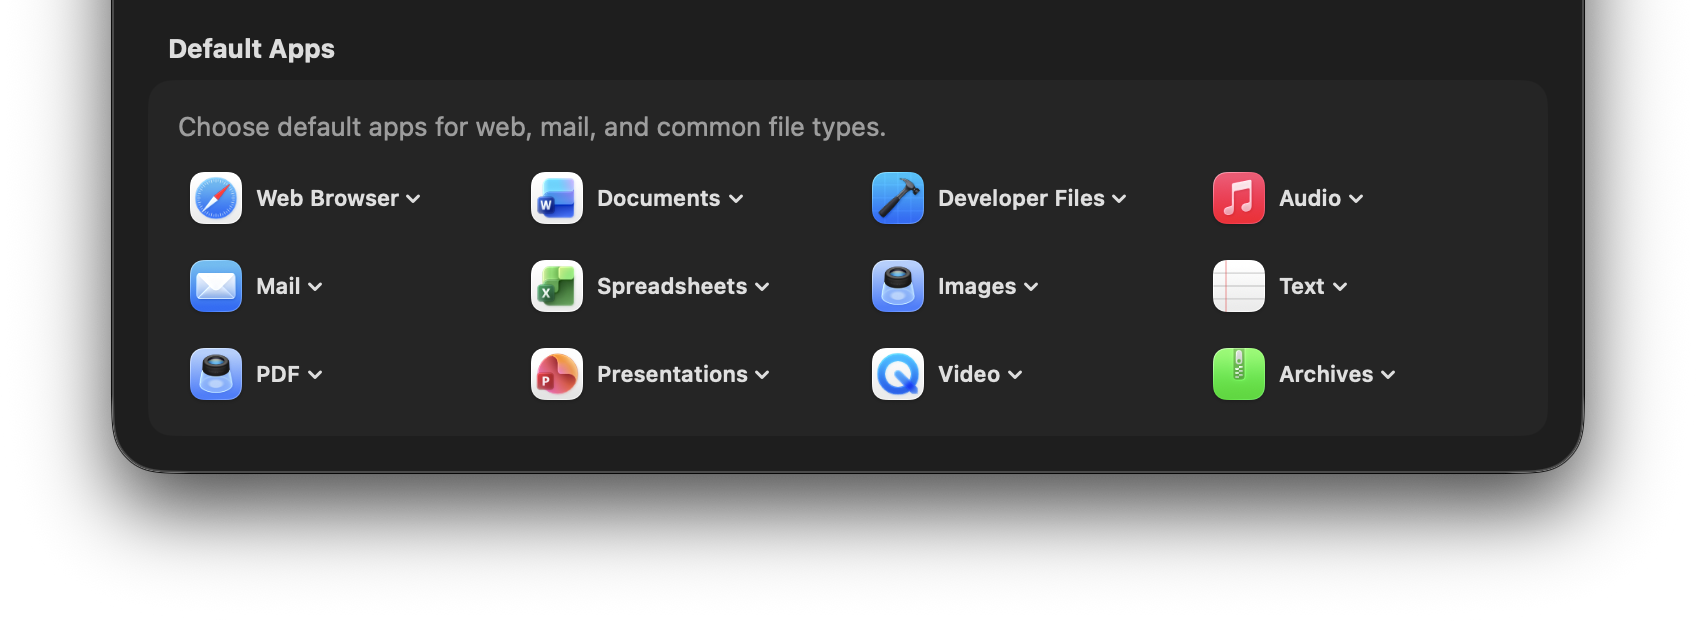Screen dimensions: 1696x621
Task: Click the Preview icon next to PDF
Action: 216,374
